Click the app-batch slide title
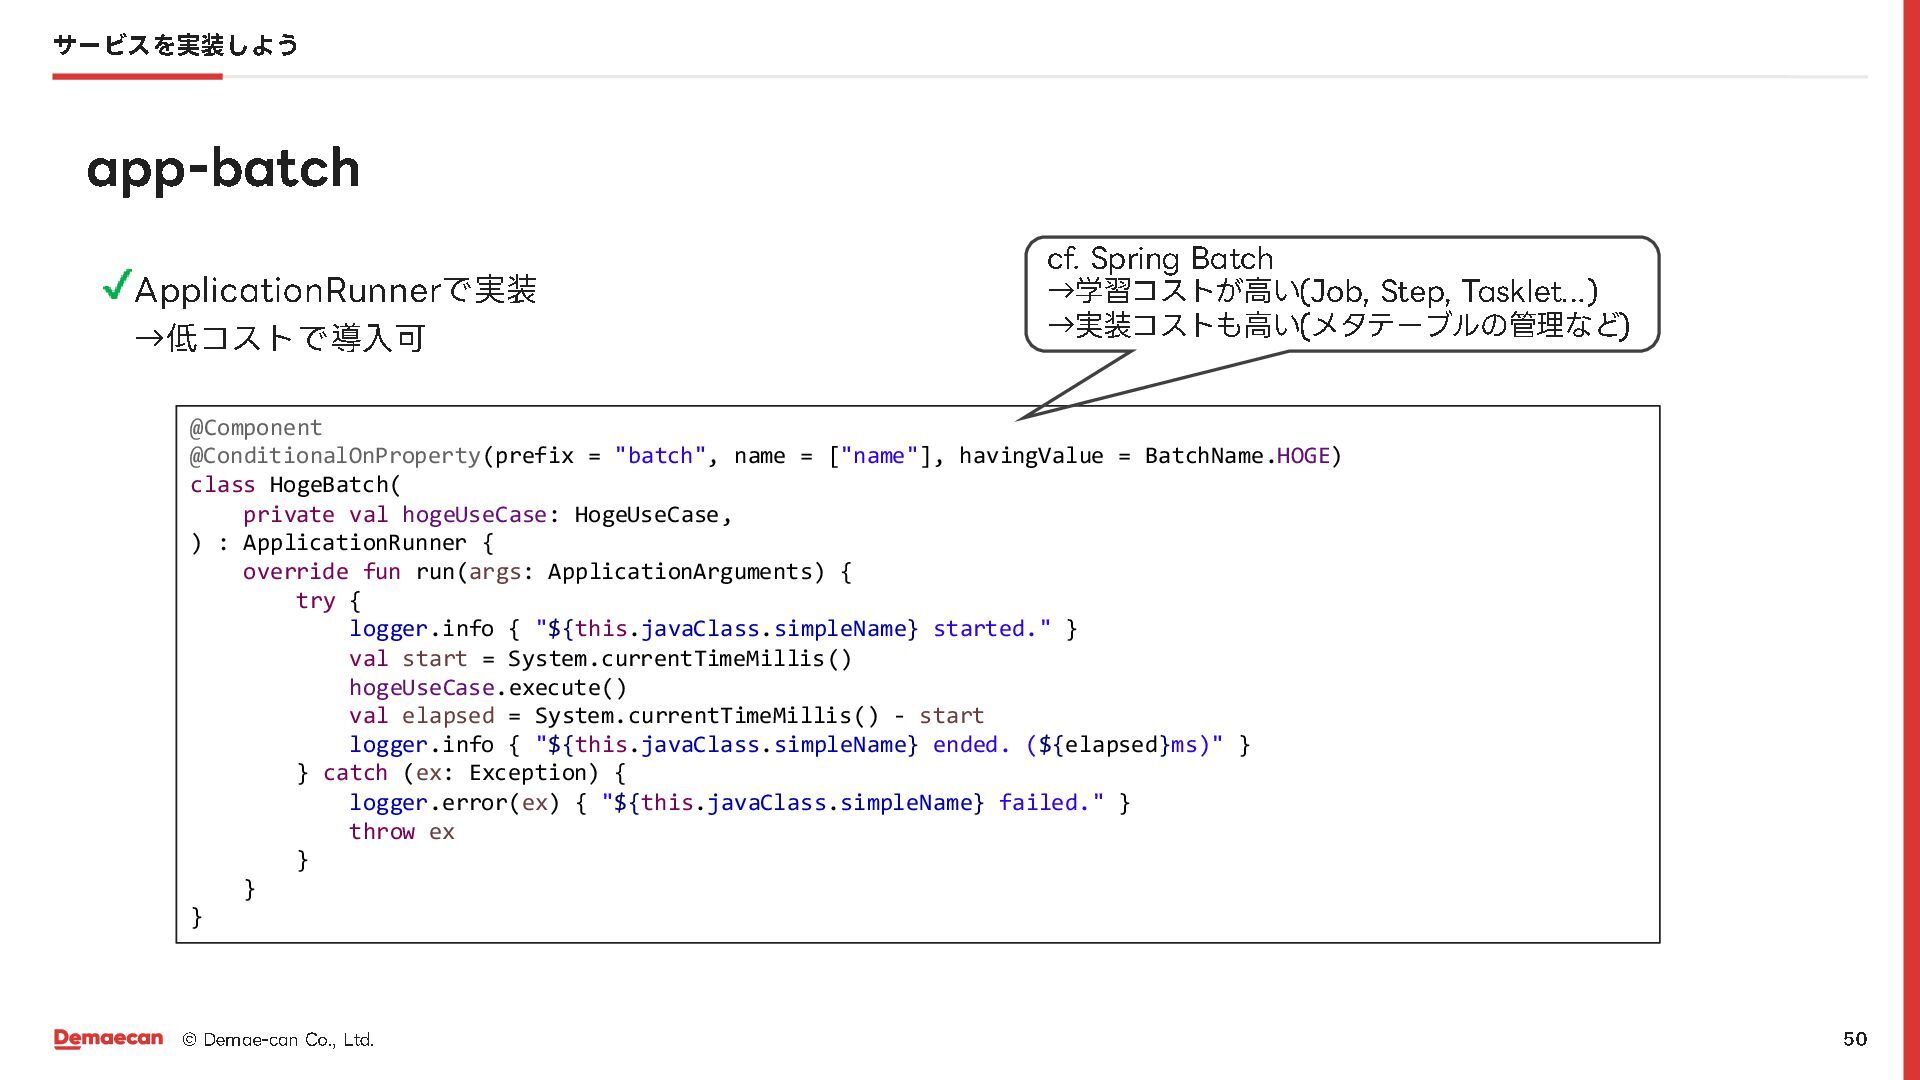This screenshot has width=1920, height=1080. coord(223,168)
